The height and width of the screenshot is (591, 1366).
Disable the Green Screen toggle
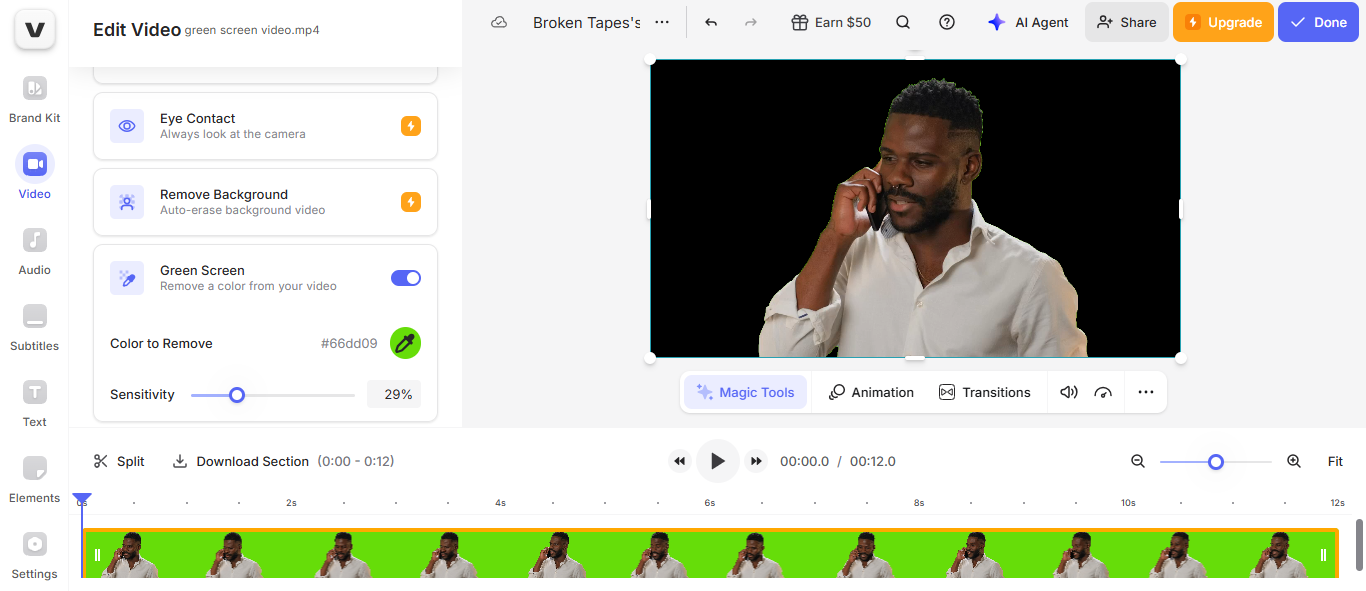click(x=405, y=278)
